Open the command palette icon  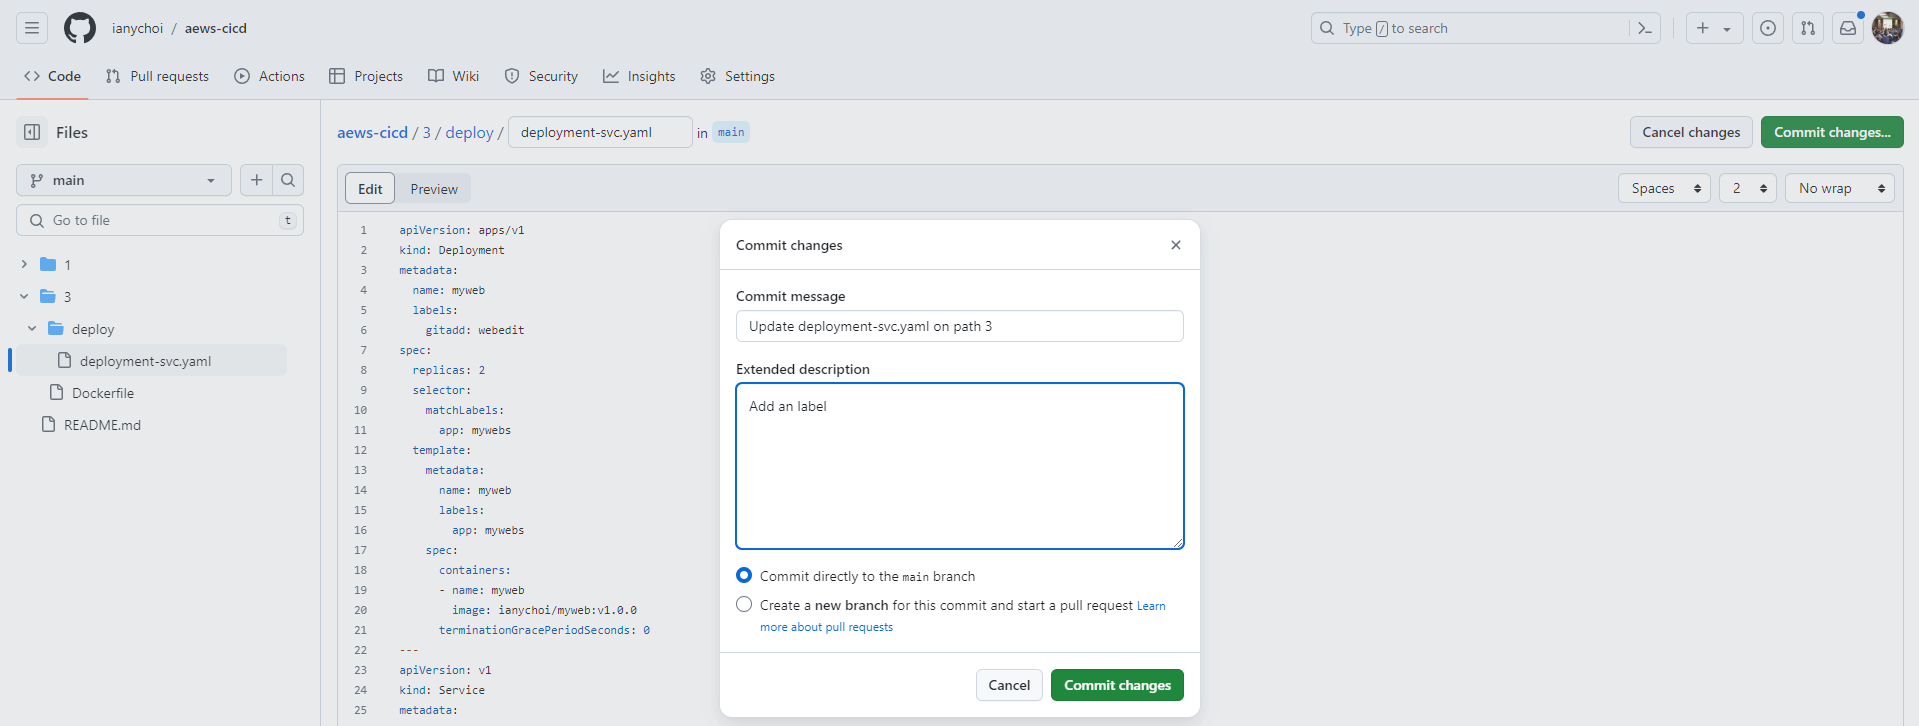pos(1645,28)
